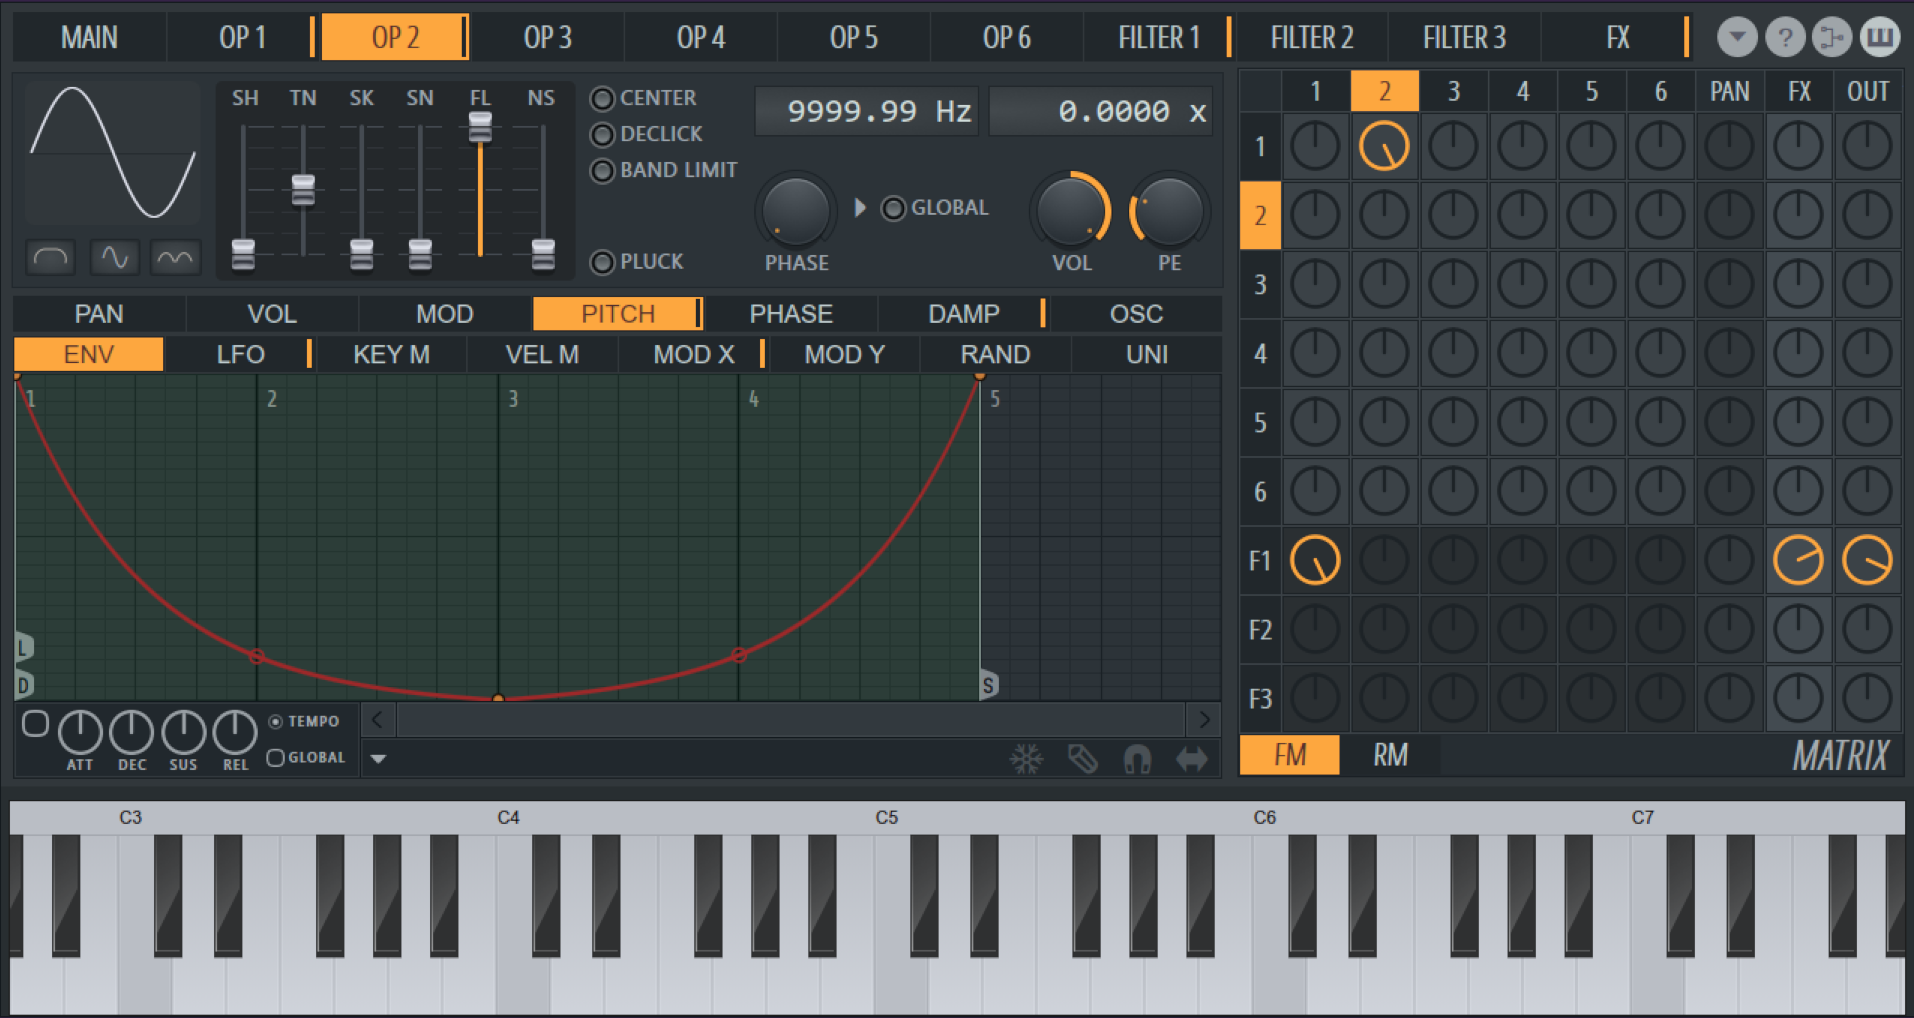Click the matrix OUT knob in row 3
1914x1018 pixels.
click(x=1867, y=284)
